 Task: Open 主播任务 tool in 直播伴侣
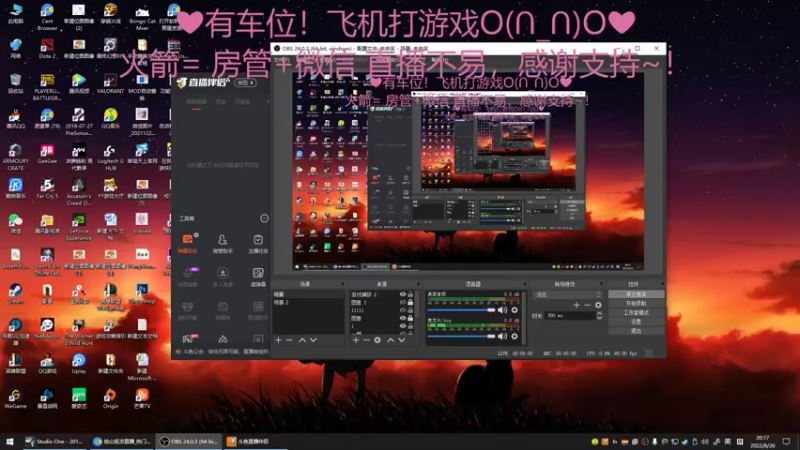tap(258, 243)
